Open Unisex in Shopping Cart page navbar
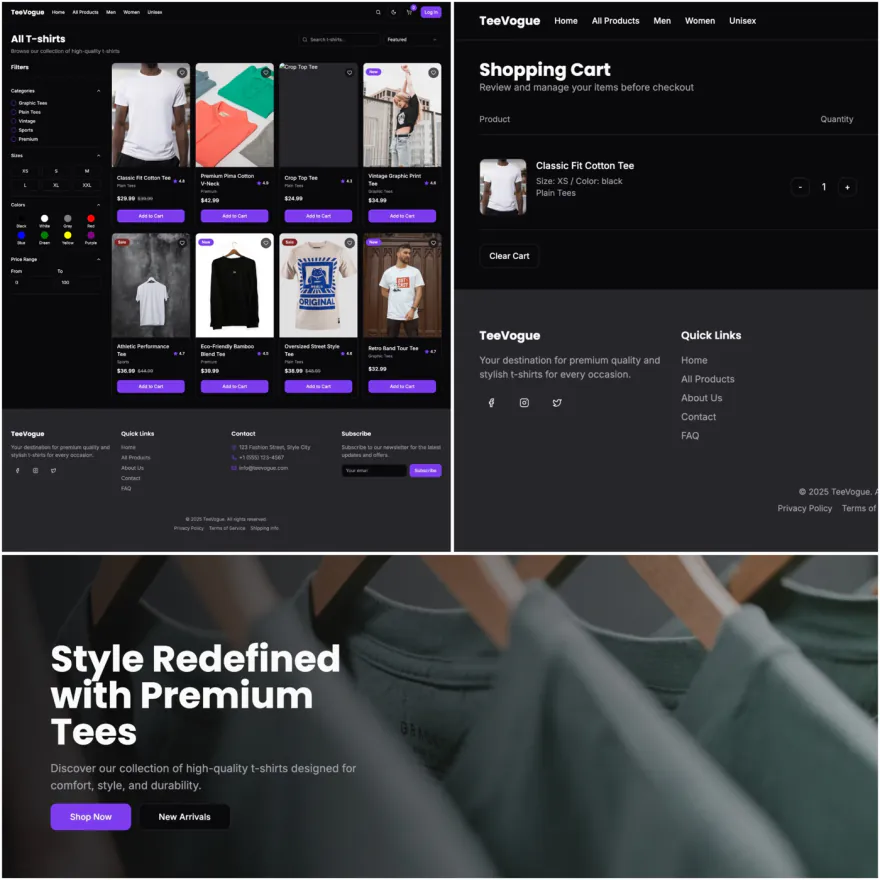The width and height of the screenshot is (880, 880). pos(742,21)
